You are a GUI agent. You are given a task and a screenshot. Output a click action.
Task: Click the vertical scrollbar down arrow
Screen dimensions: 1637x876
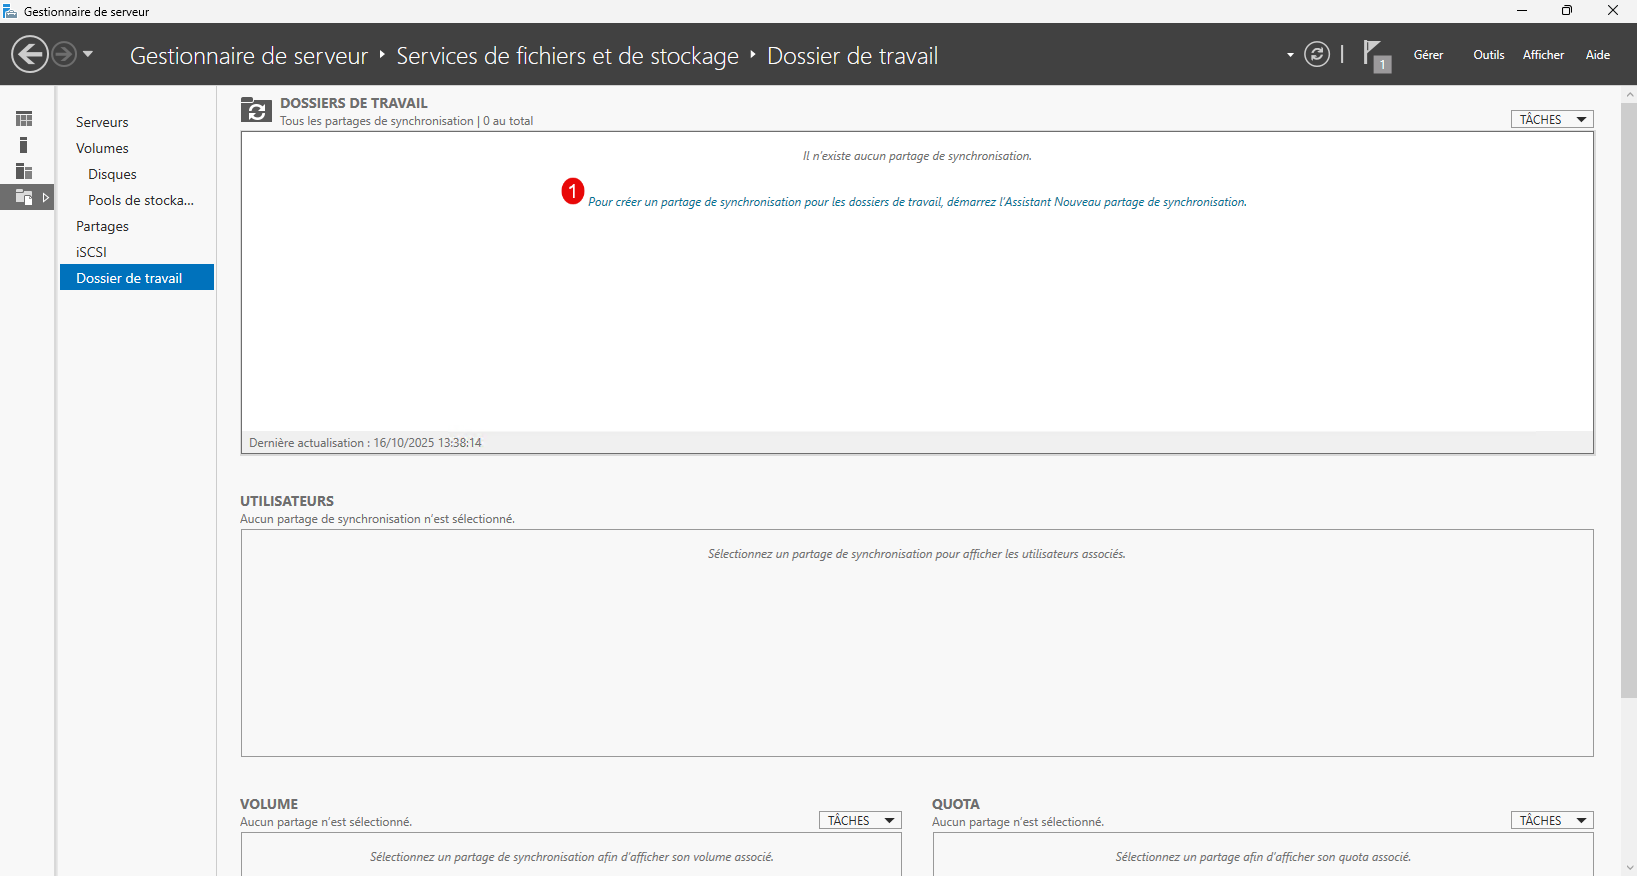click(1629, 868)
